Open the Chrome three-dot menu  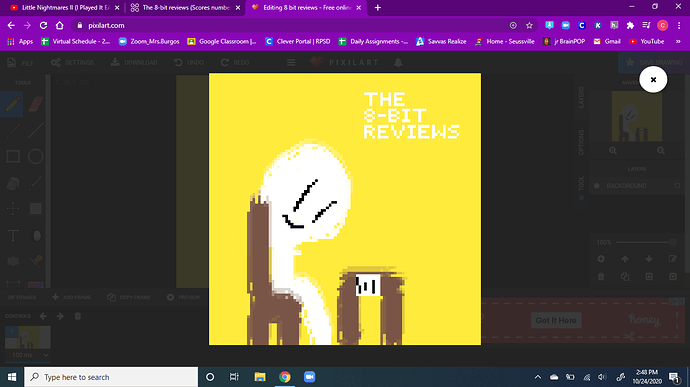679,26
